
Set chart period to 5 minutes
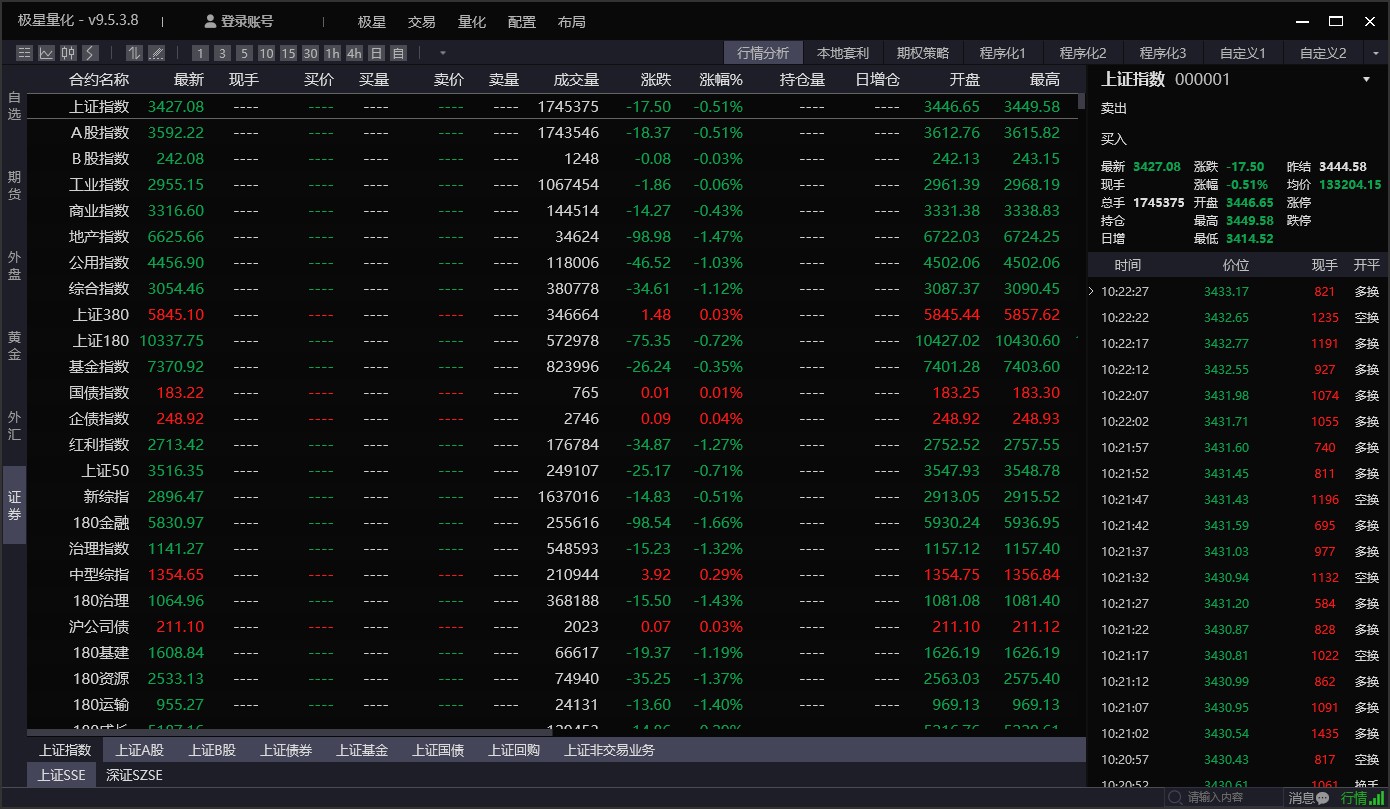point(244,53)
